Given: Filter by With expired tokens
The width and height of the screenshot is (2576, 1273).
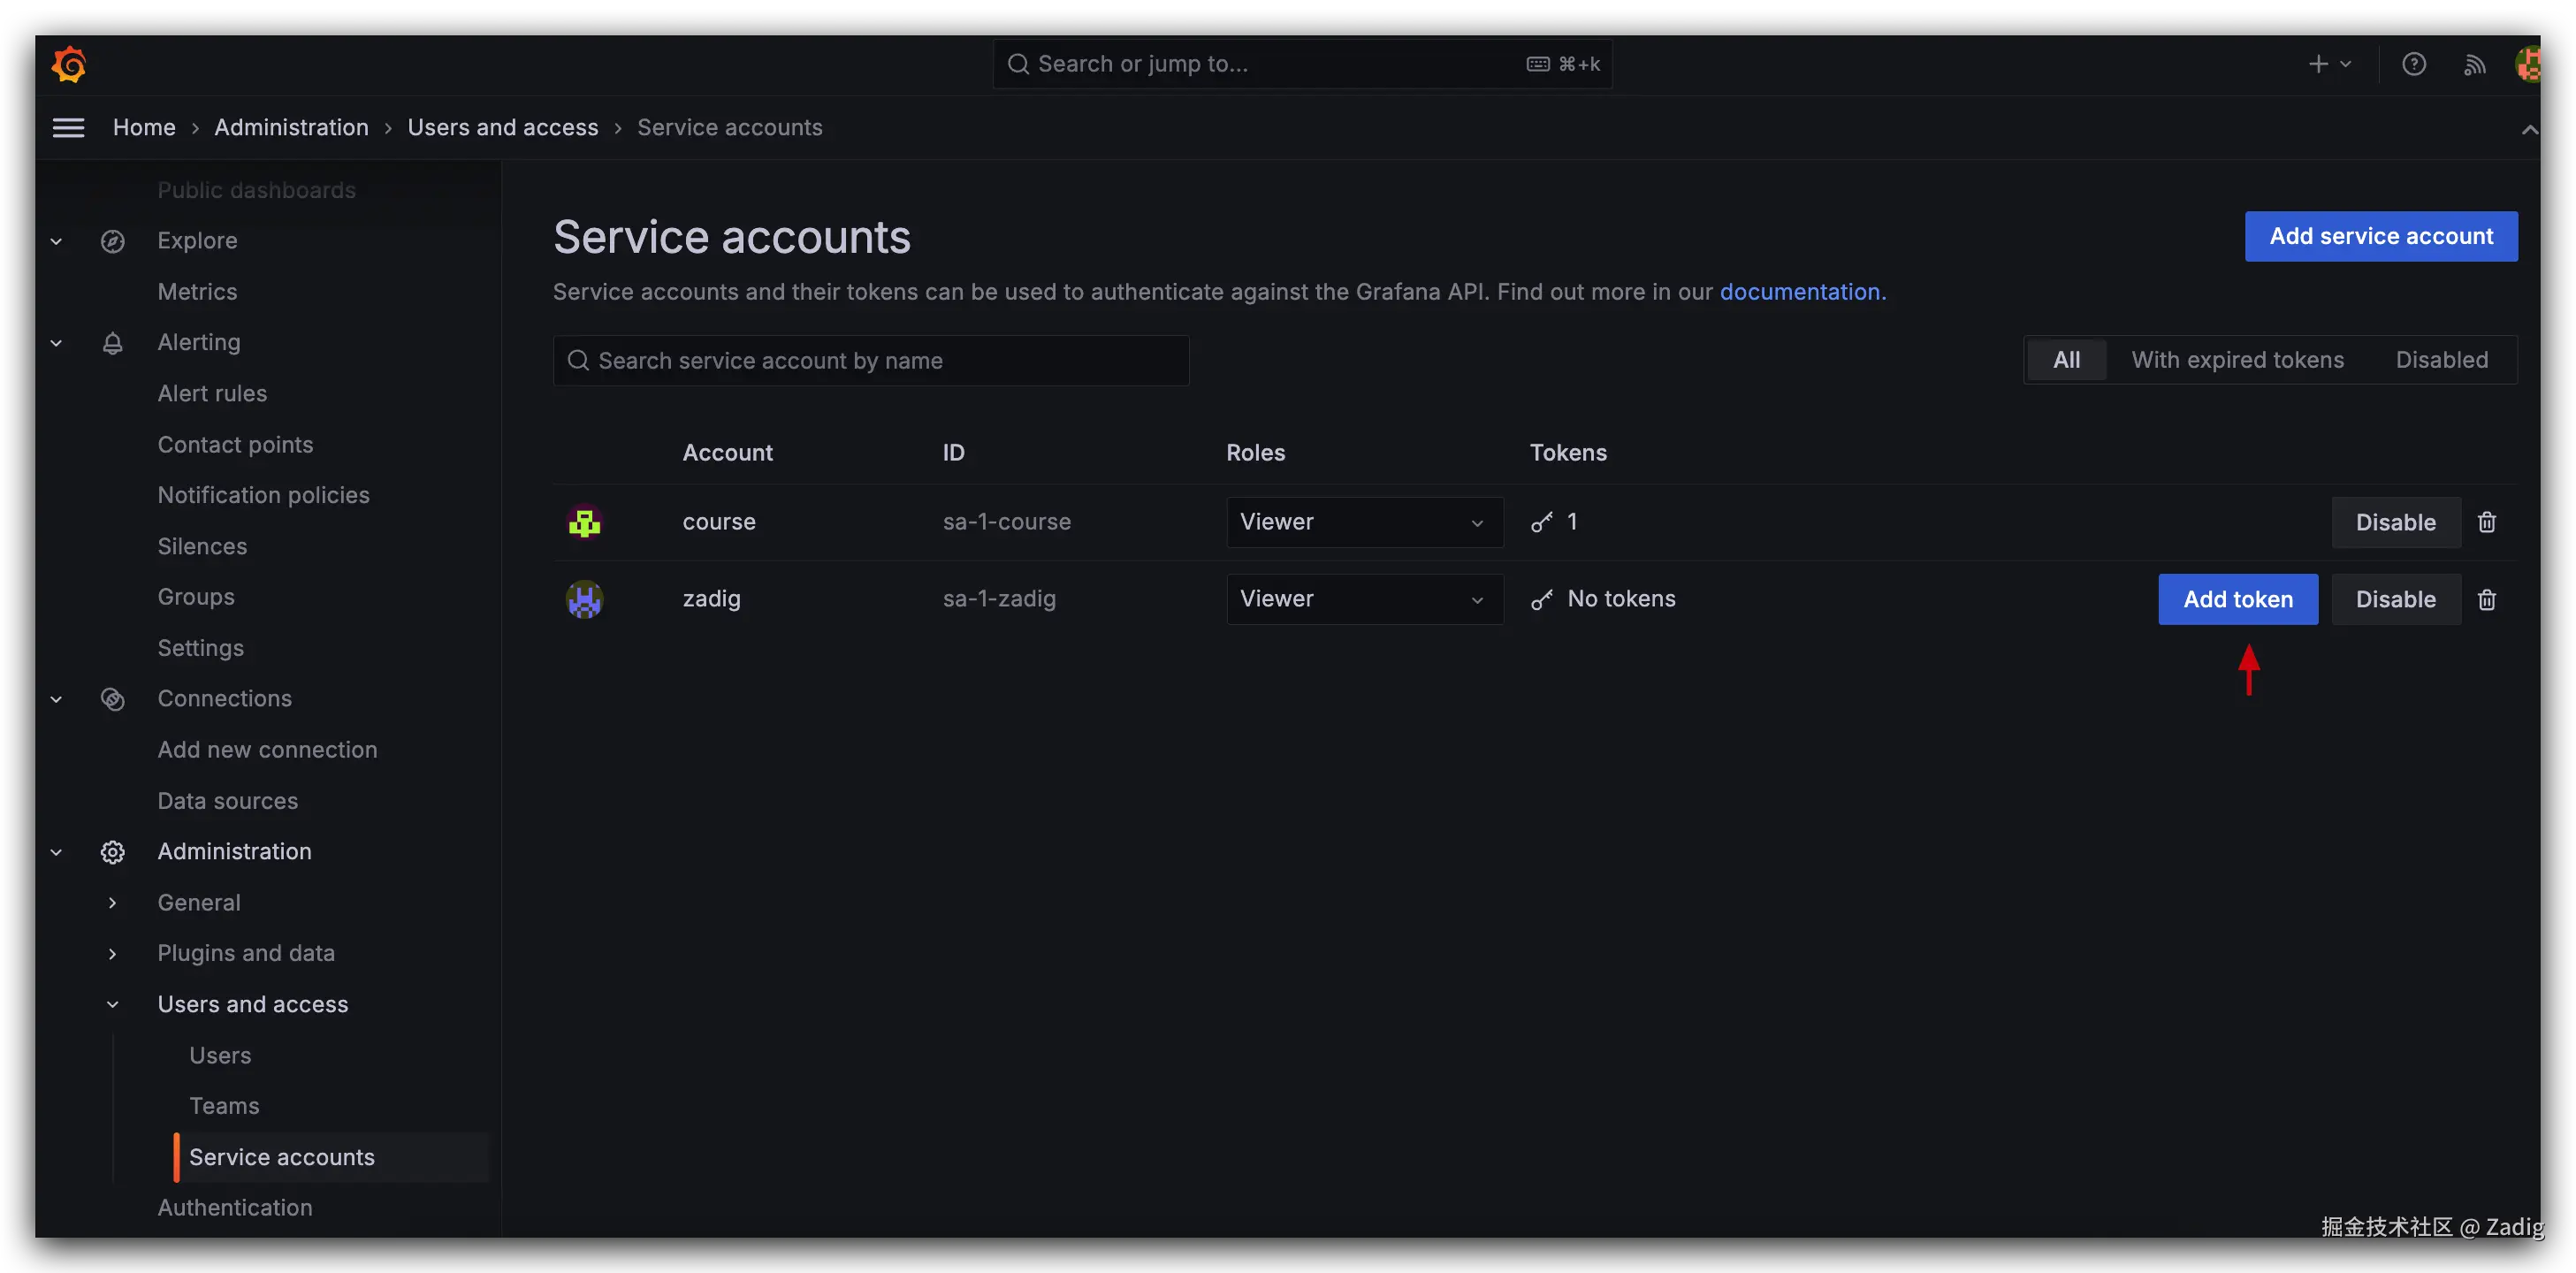Looking at the screenshot, I should pyautogui.click(x=2237, y=360).
